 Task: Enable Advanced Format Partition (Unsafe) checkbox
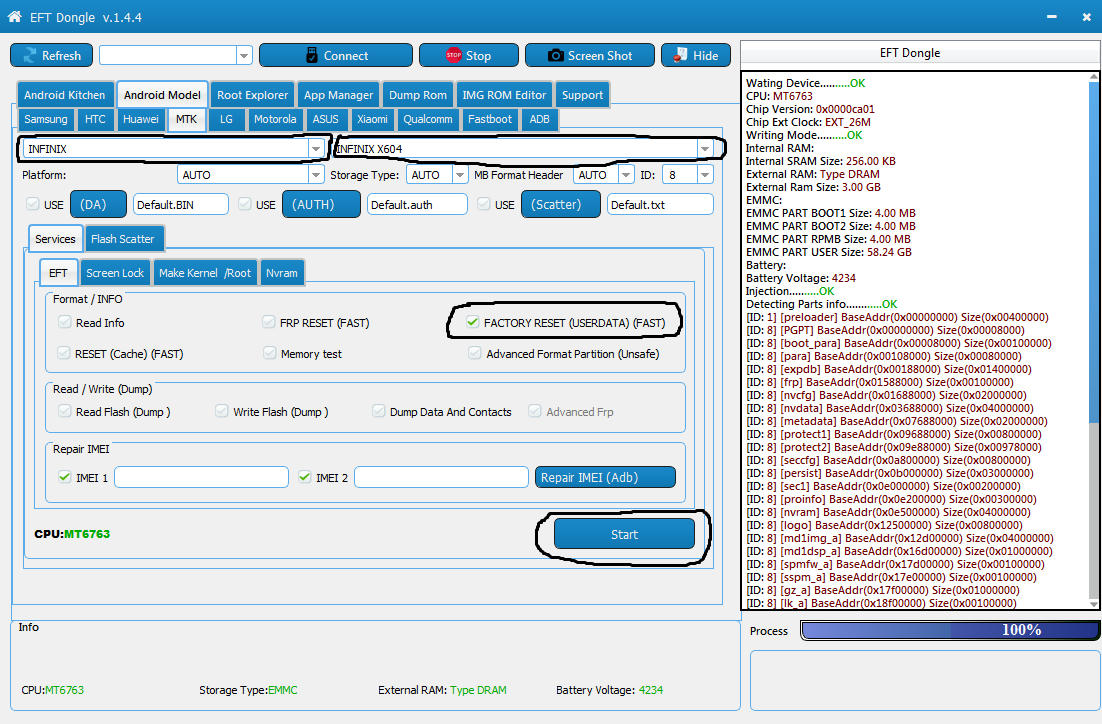click(475, 353)
